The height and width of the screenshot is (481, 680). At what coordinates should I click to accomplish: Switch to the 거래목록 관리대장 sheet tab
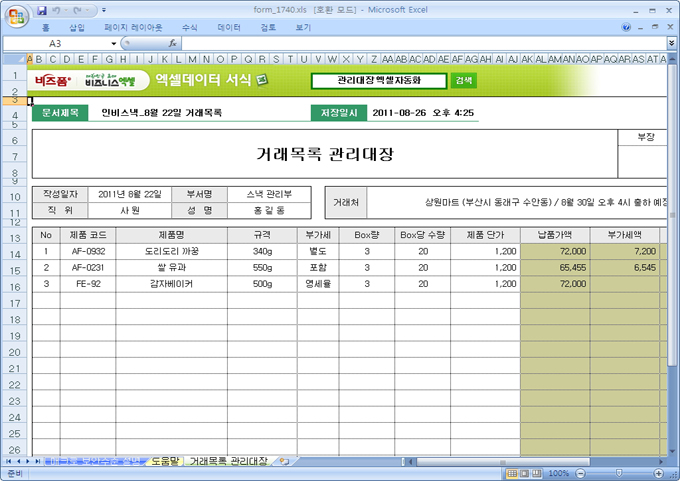[229, 461]
